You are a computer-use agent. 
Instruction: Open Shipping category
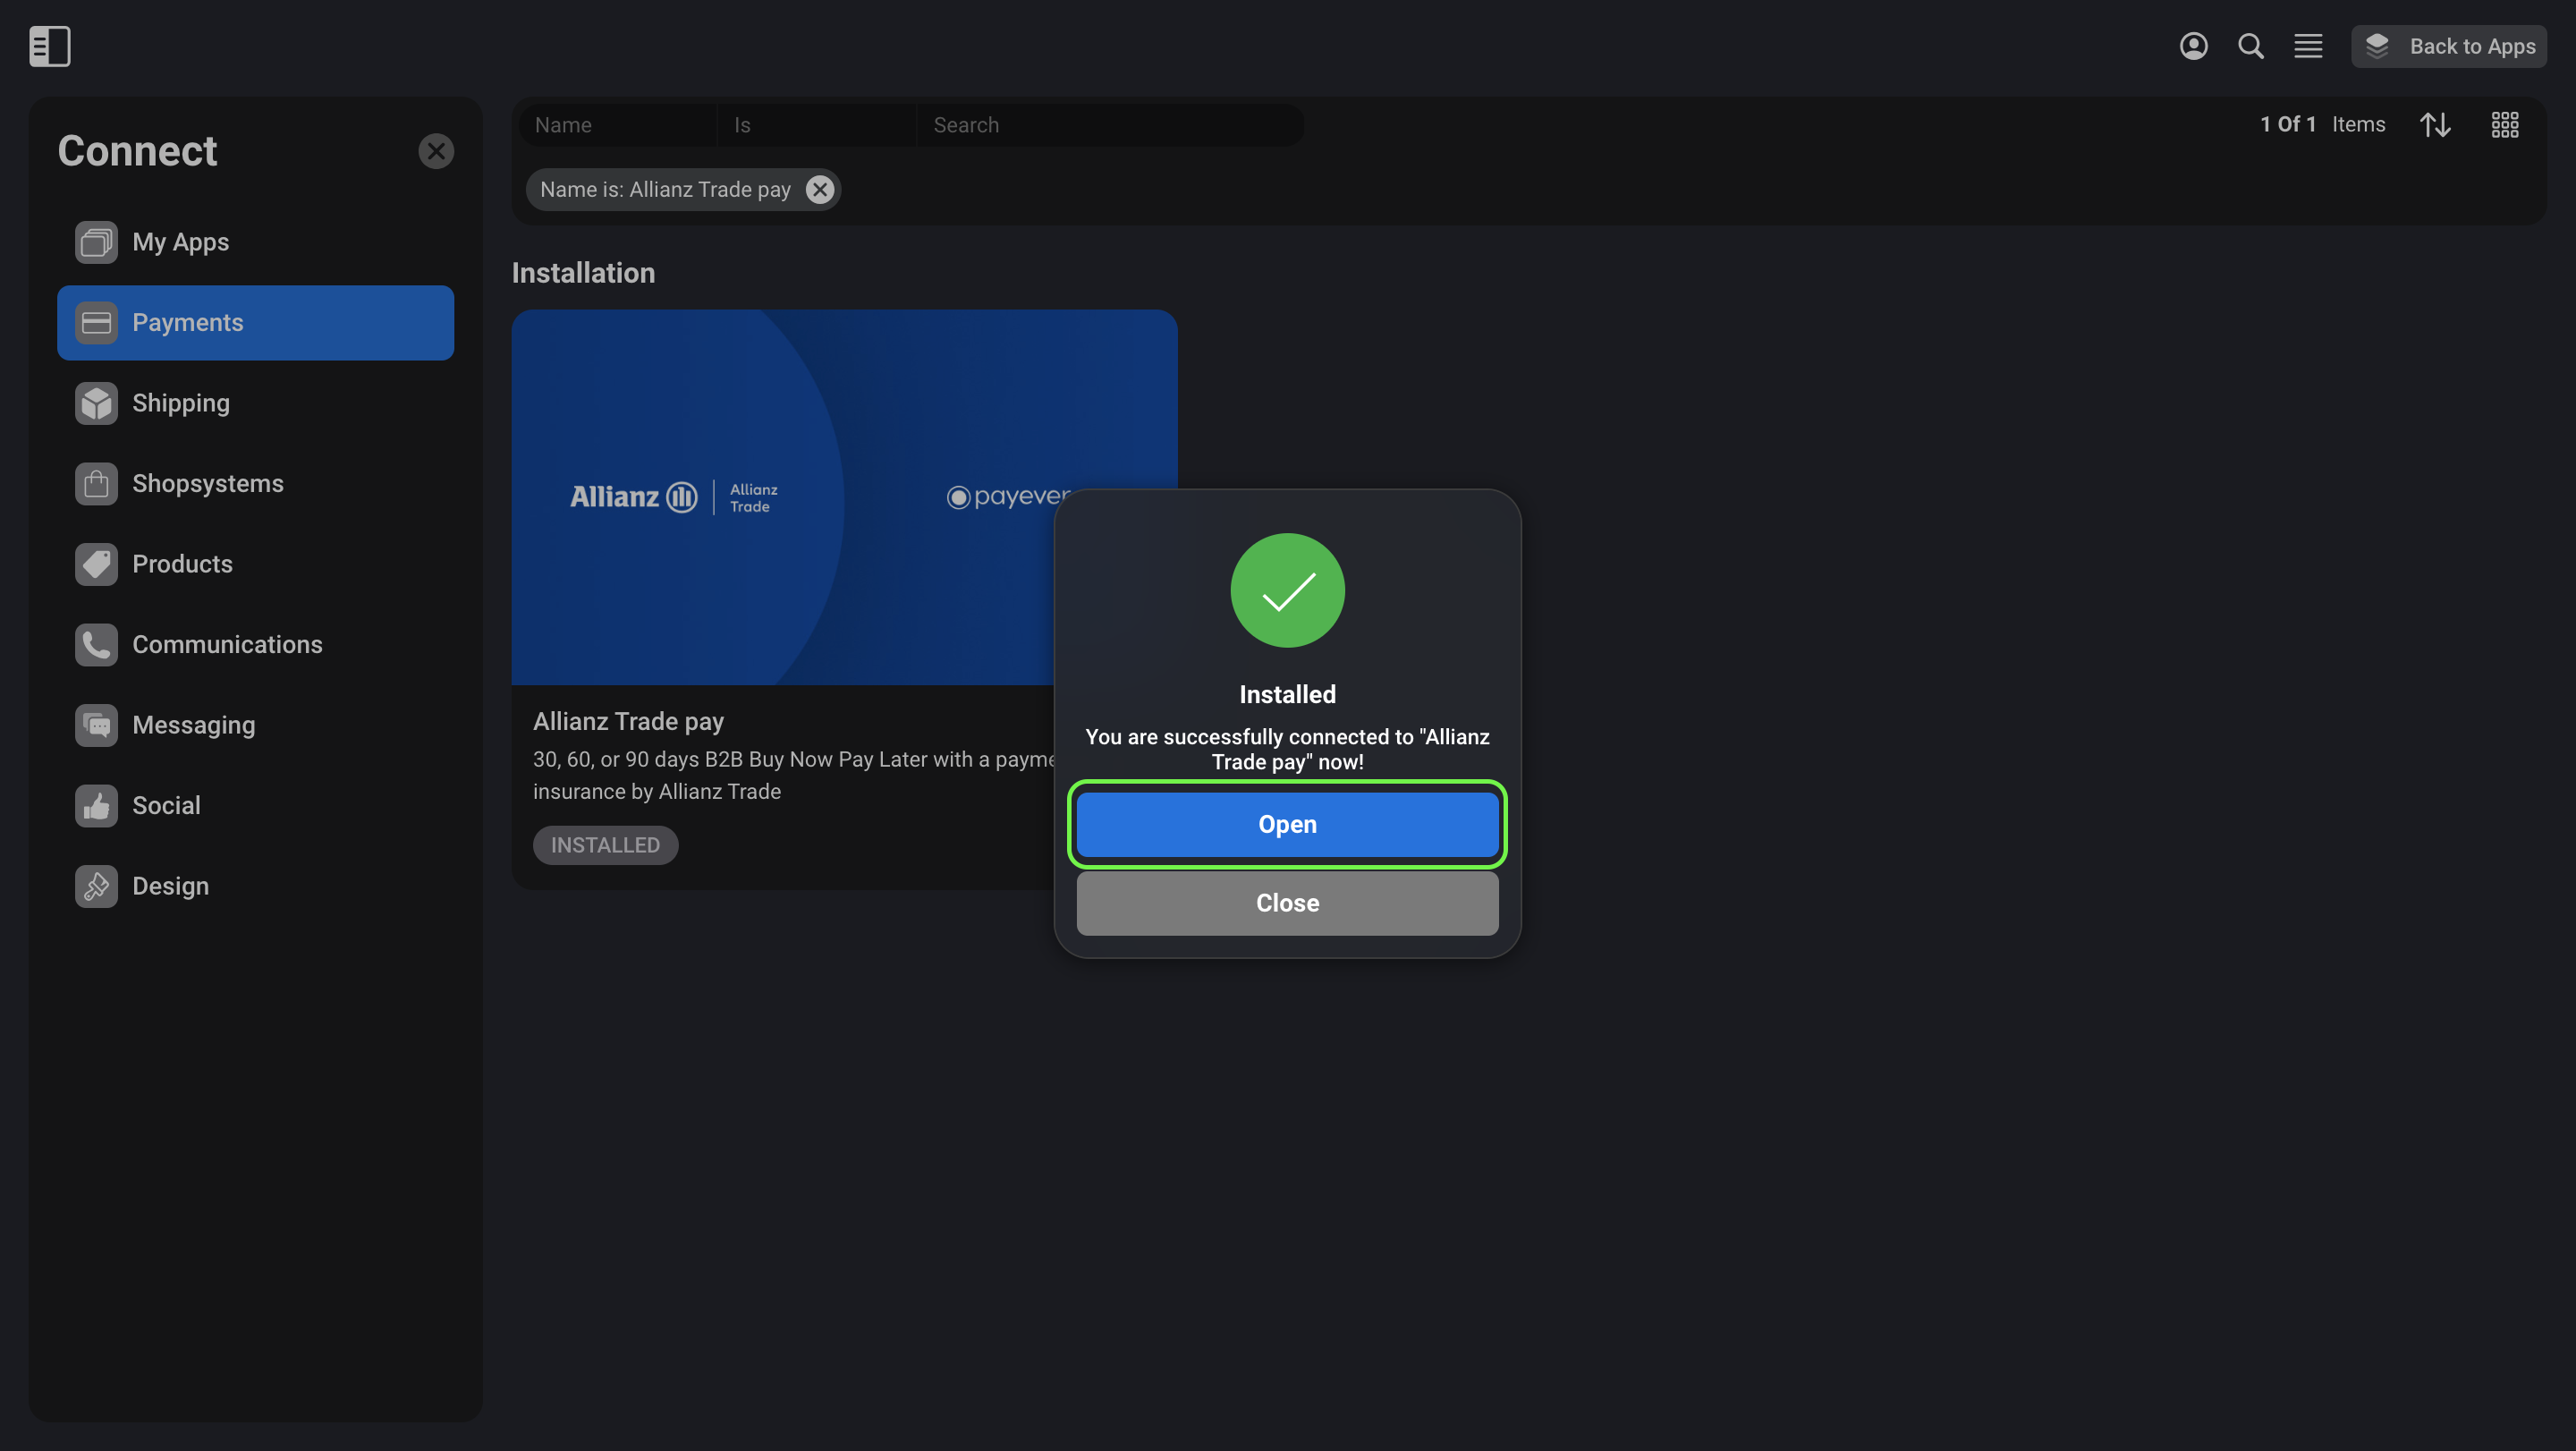[255, 403]
